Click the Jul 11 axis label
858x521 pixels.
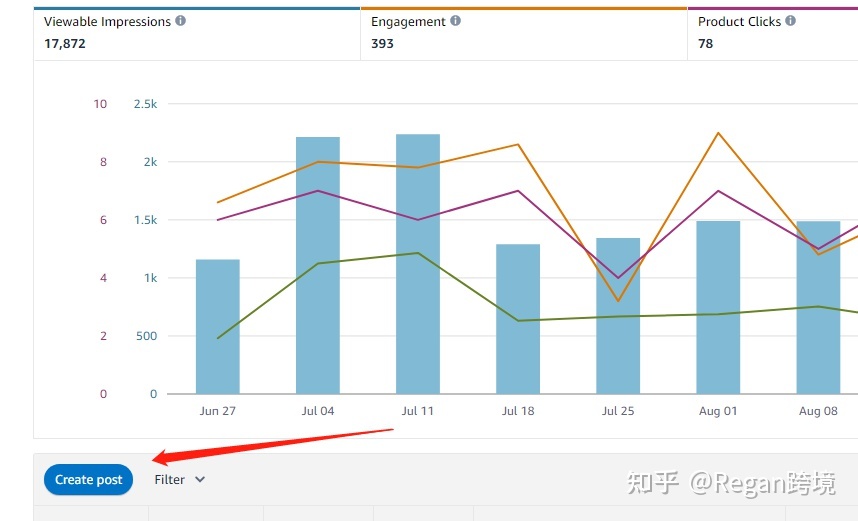click(x=418, y=411)
